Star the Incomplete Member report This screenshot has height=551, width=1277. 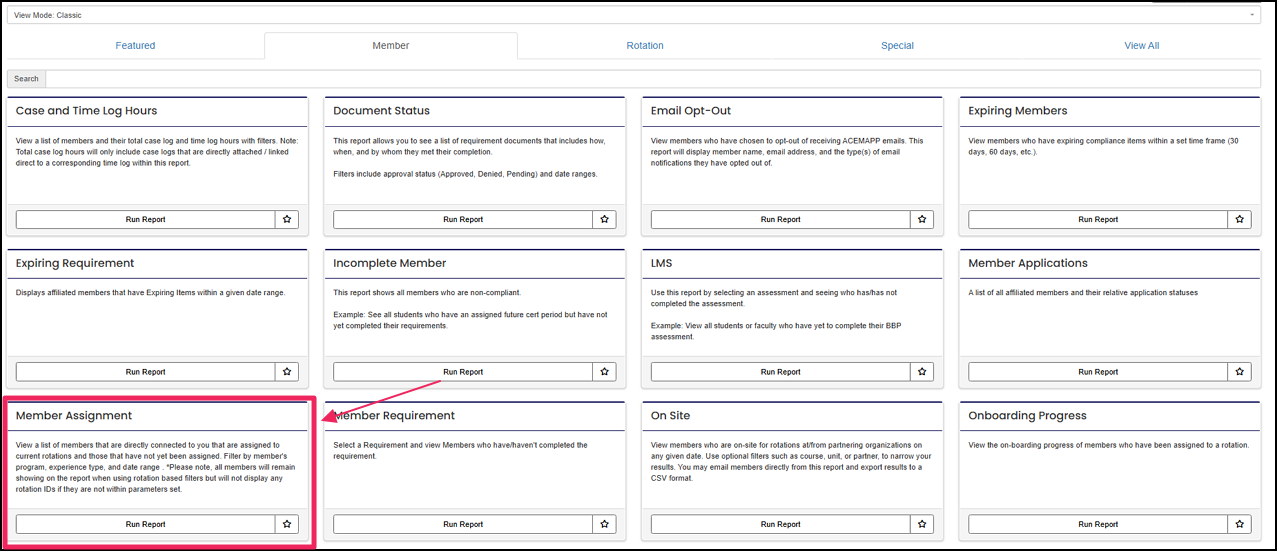[x=604, y=372]
